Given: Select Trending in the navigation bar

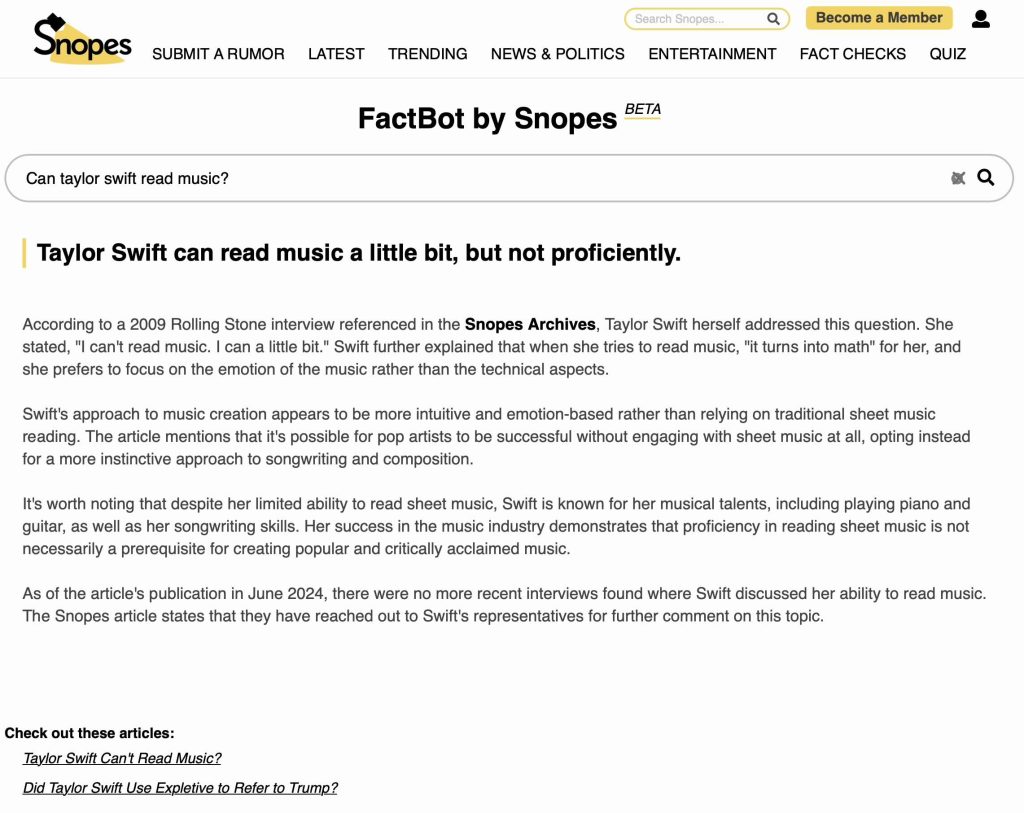Looking at the screenshot, I should point(427,54).
